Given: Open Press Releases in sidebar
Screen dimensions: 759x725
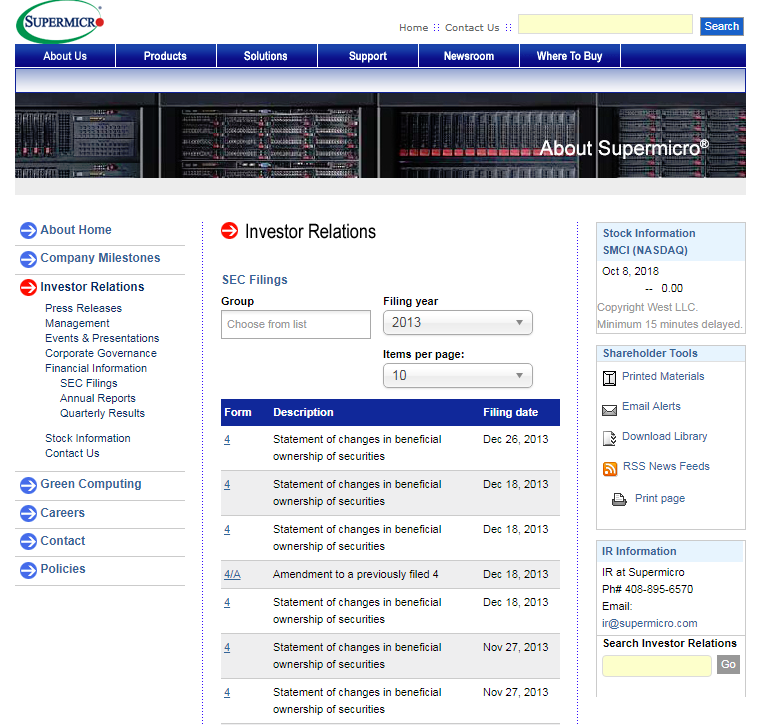Looking at the screenshot, I should pos(83,308).
